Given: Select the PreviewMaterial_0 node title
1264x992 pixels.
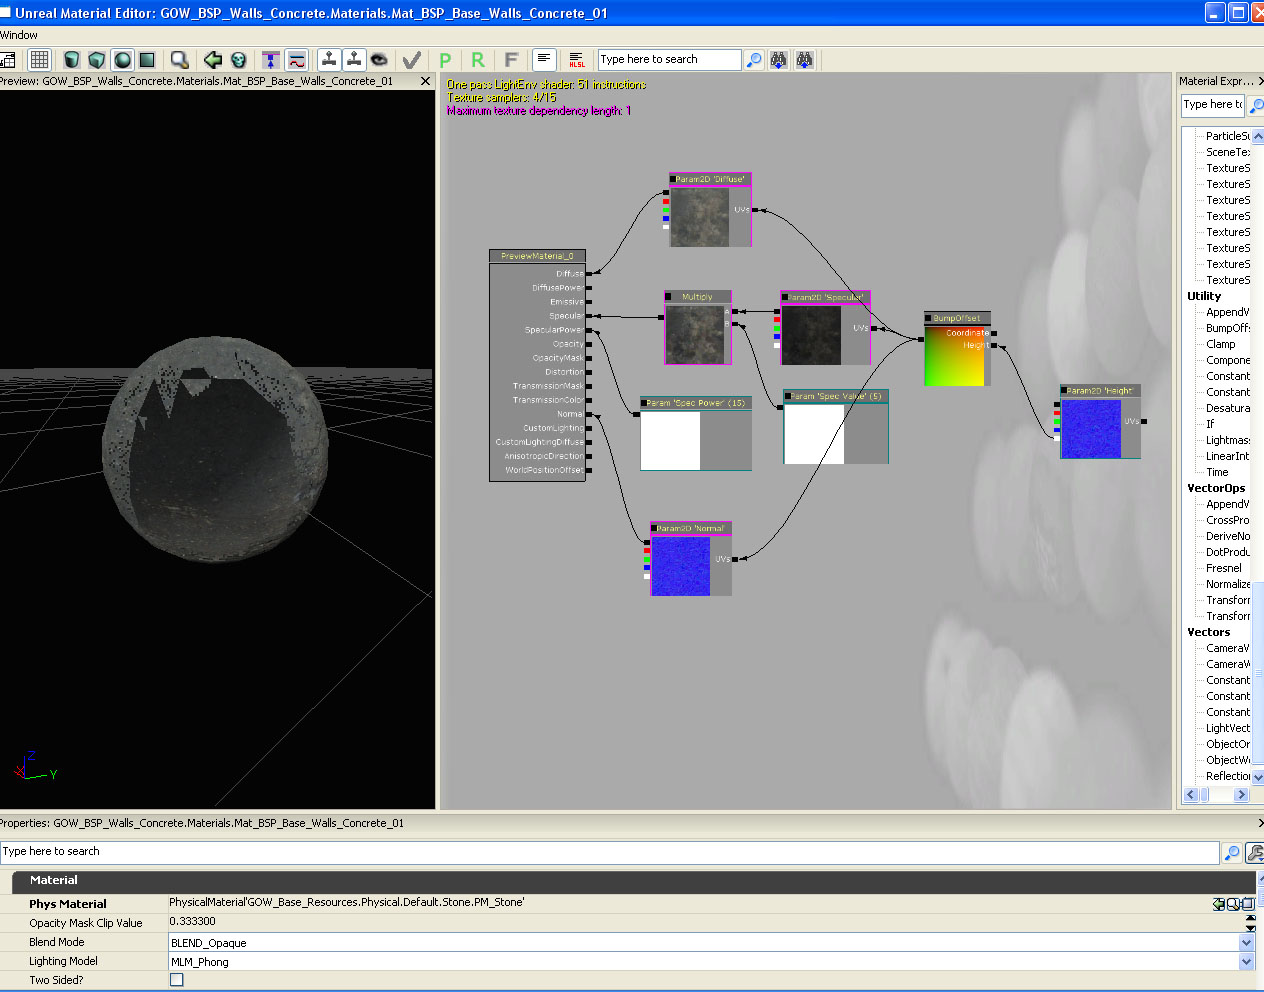Looking at the screenshot, I should click(537, 256).
